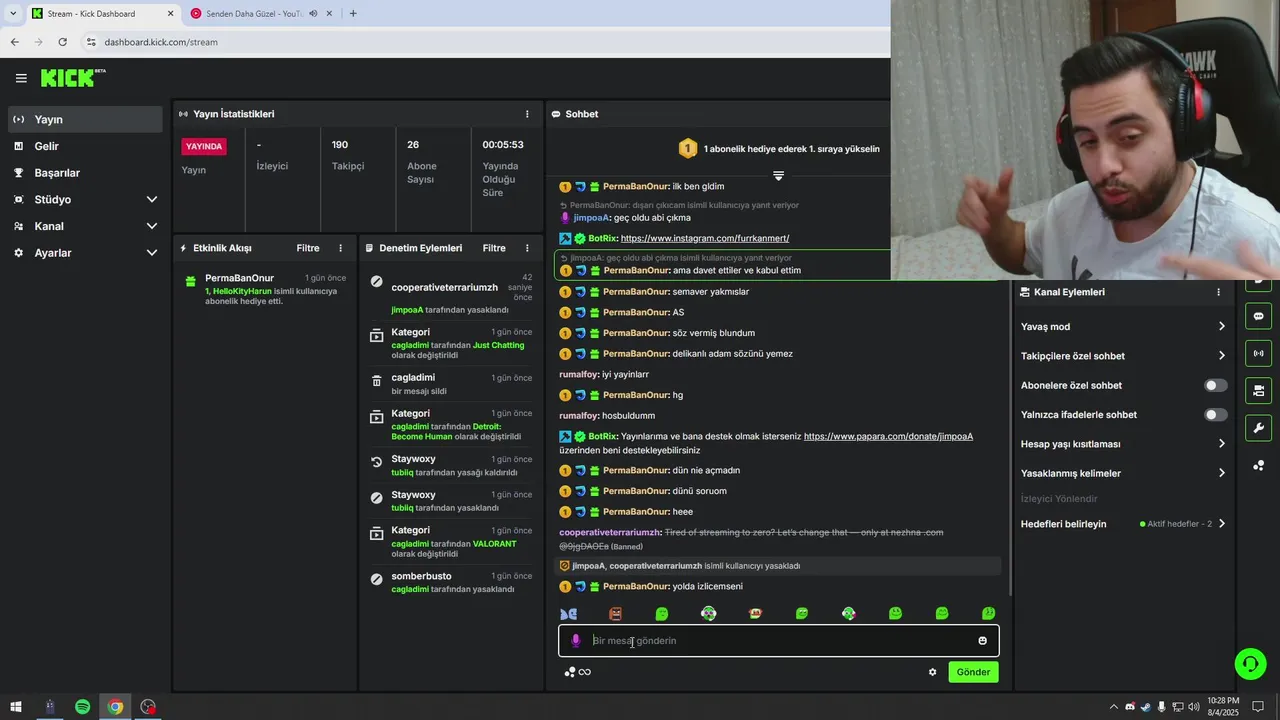
Task: Toggle Abonelere özel sohbet switch
Action: coord(1215,385)
